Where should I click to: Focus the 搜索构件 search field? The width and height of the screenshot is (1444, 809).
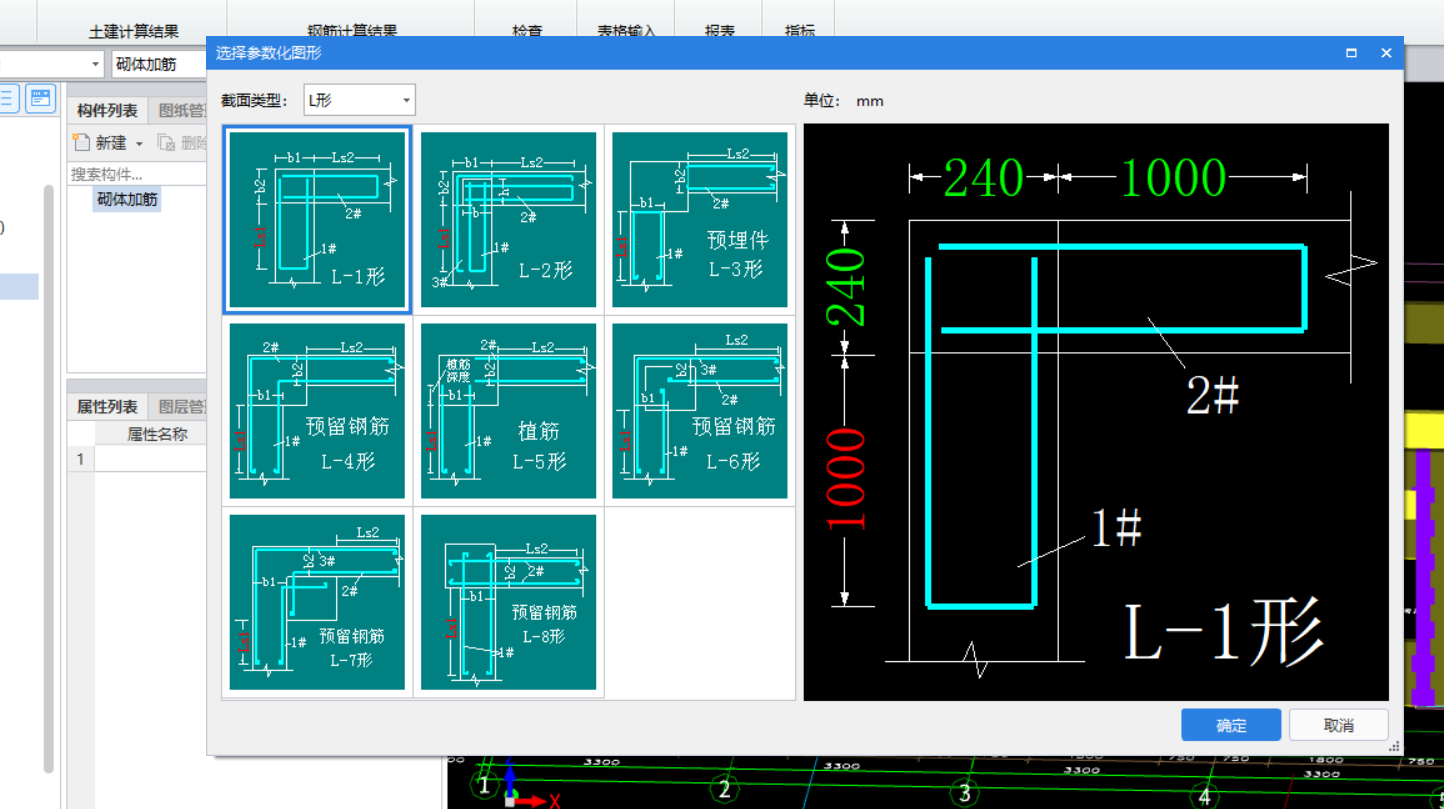click(x=138, y=174)
